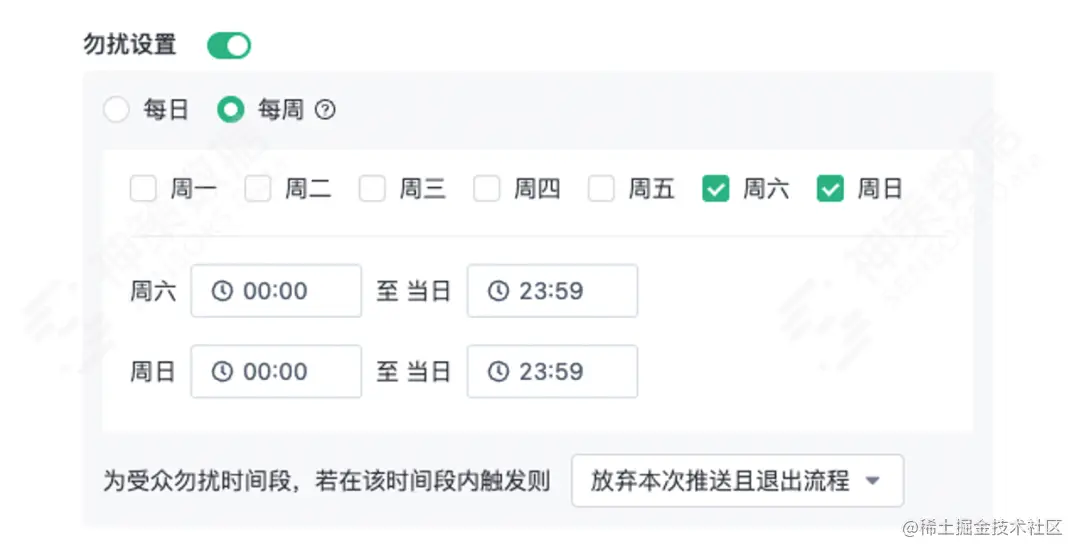This screenshot has height=555, width=1080.
Task: Uncheck the 周六 checkbox
Action: pos(716,189)
